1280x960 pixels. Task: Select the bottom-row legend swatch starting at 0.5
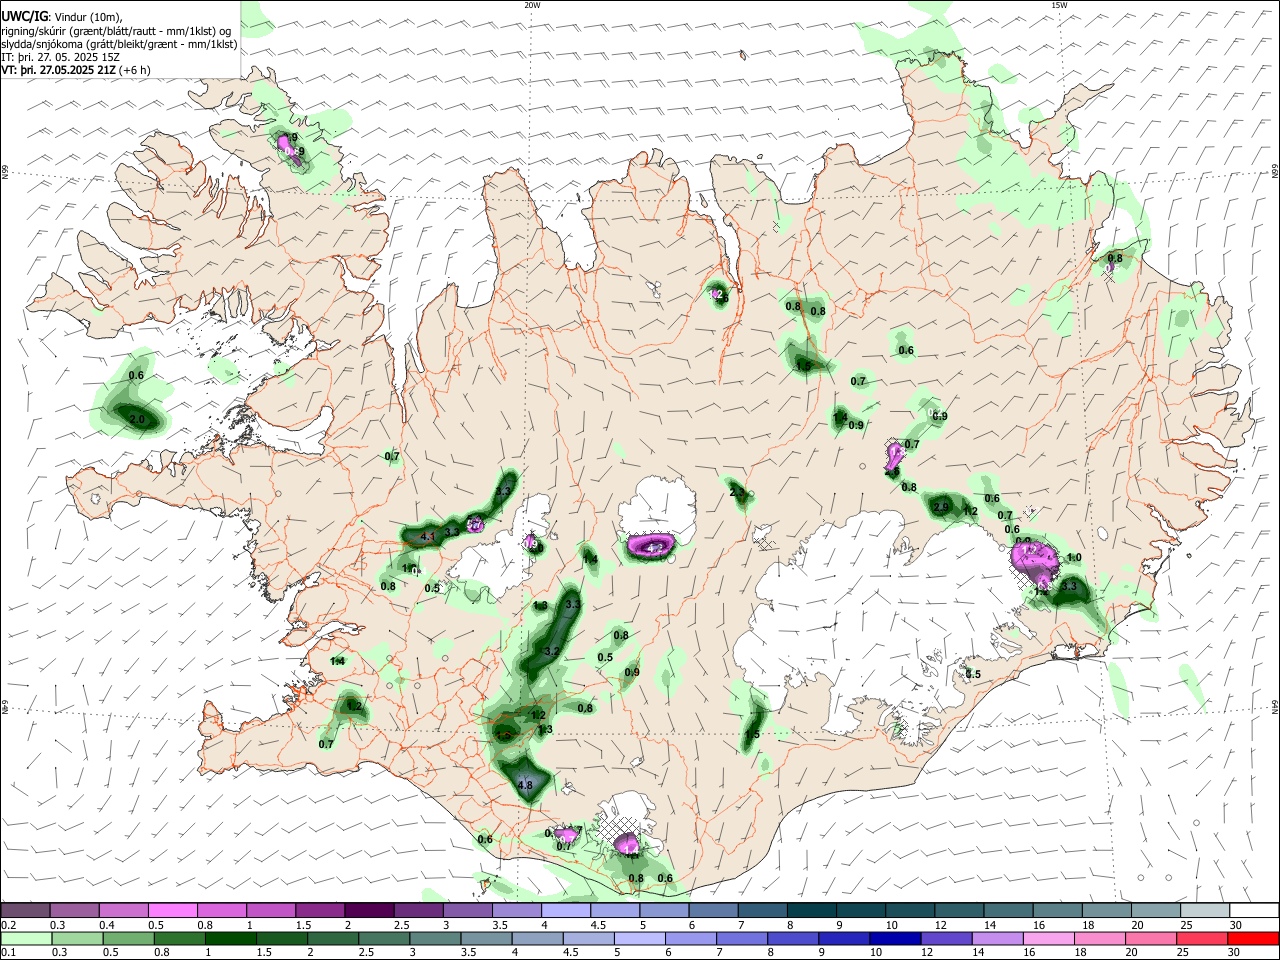[x=127, y=938]
